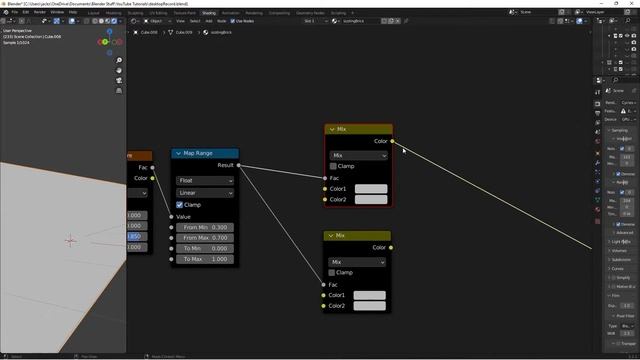
Task: Switch to the Geometry Nodes workspace tab
Action: (310, 13)
